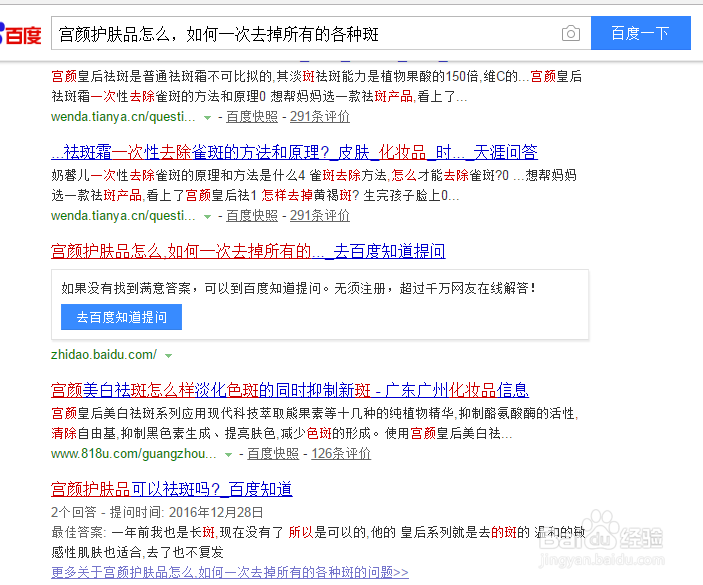Click the second wenda.tianya.cn/questi... URL text
The image size is (703, 585).
[123, 216]
